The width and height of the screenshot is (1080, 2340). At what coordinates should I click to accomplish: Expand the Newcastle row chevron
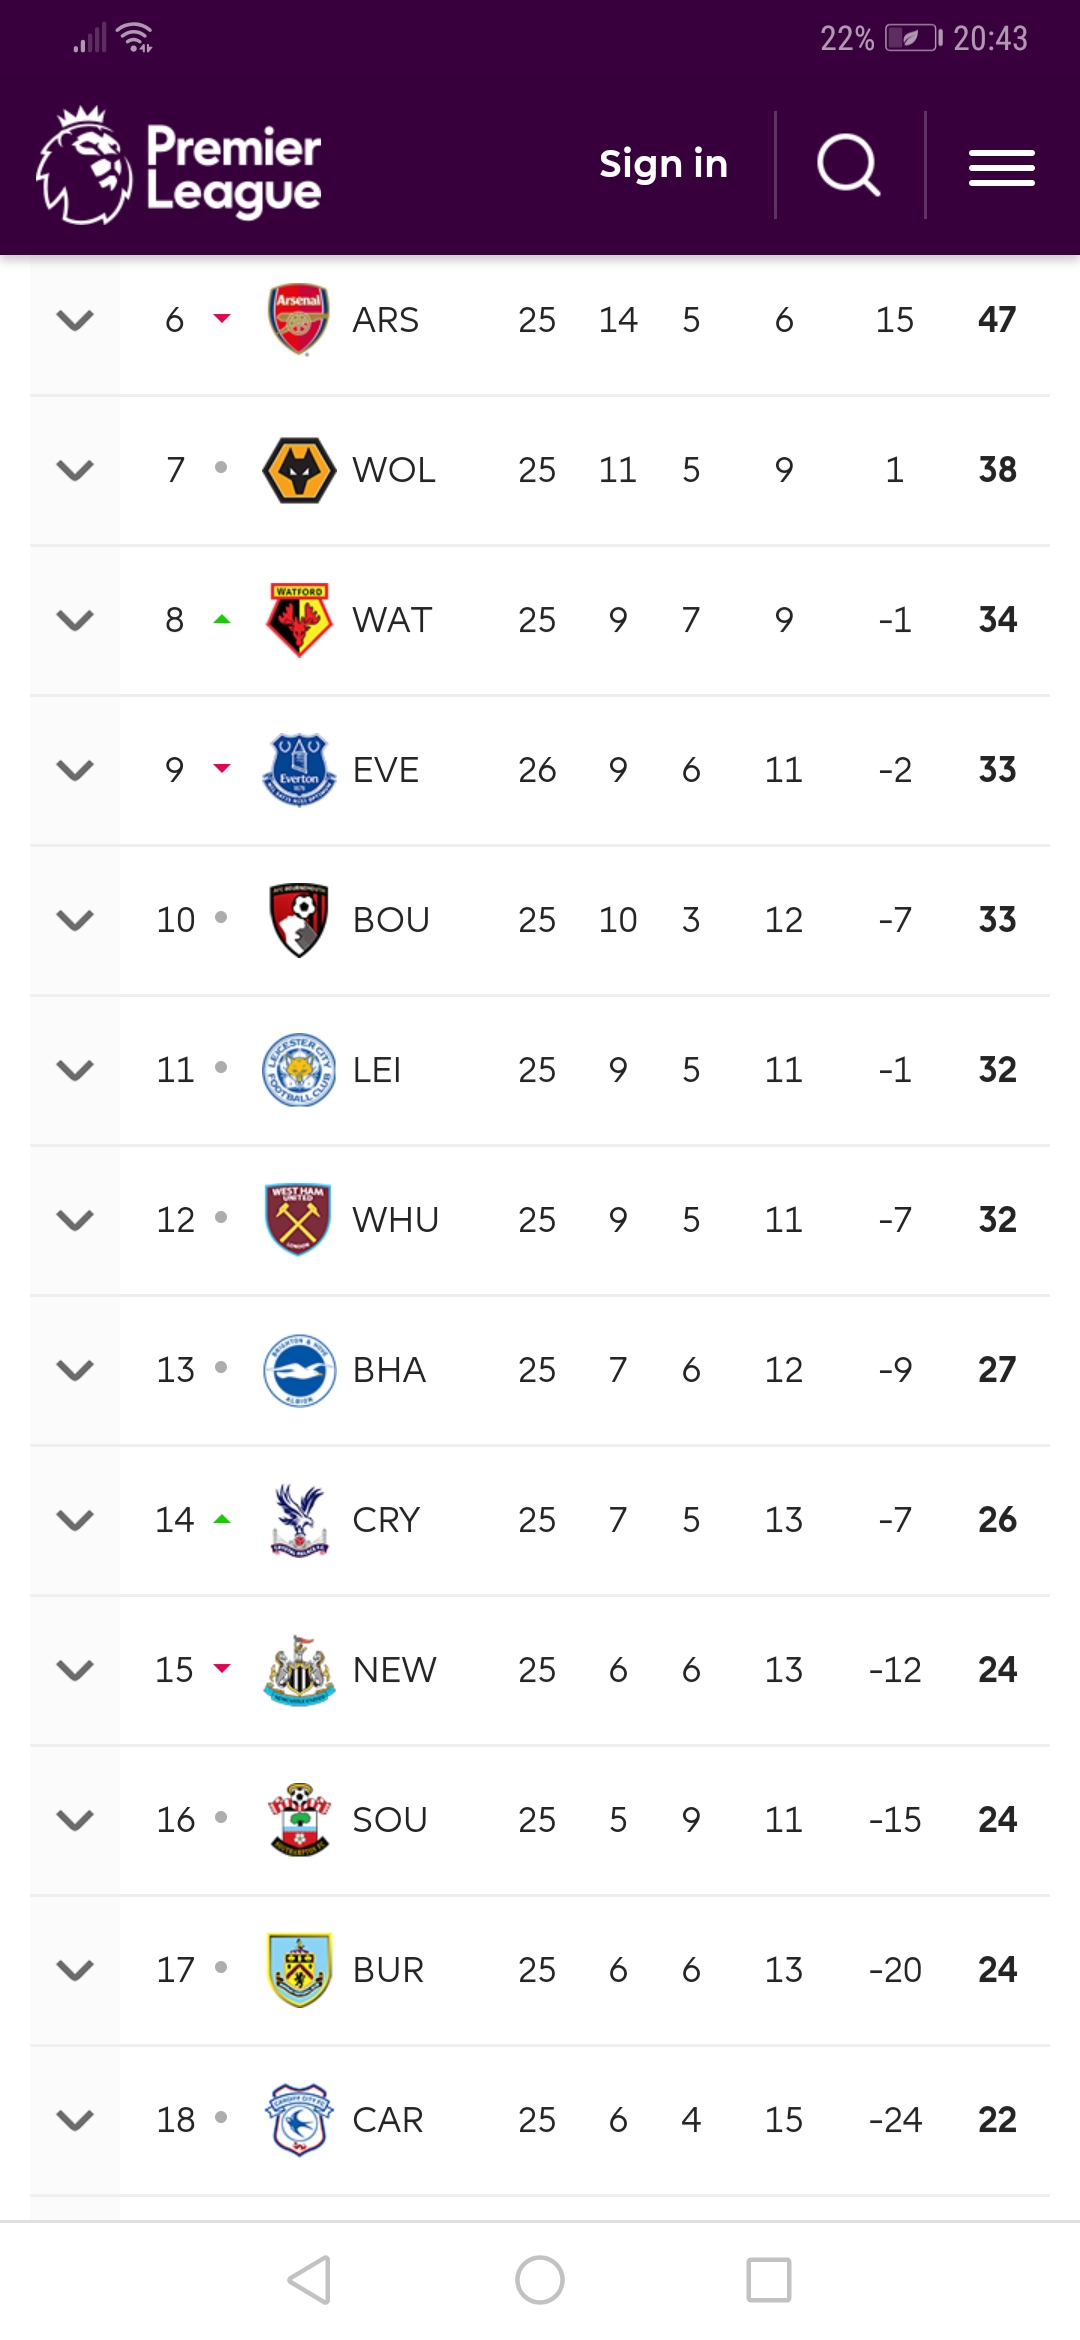pyautogui.click(x=75, y=1670)
